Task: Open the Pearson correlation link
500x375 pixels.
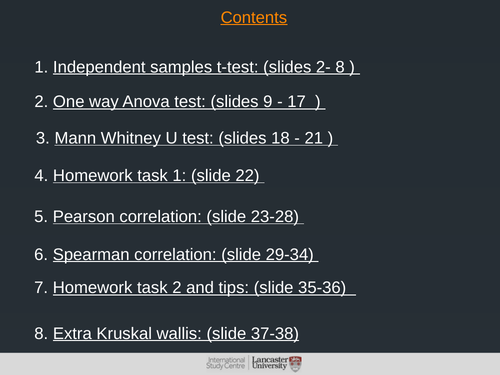Action: [178, 217]
